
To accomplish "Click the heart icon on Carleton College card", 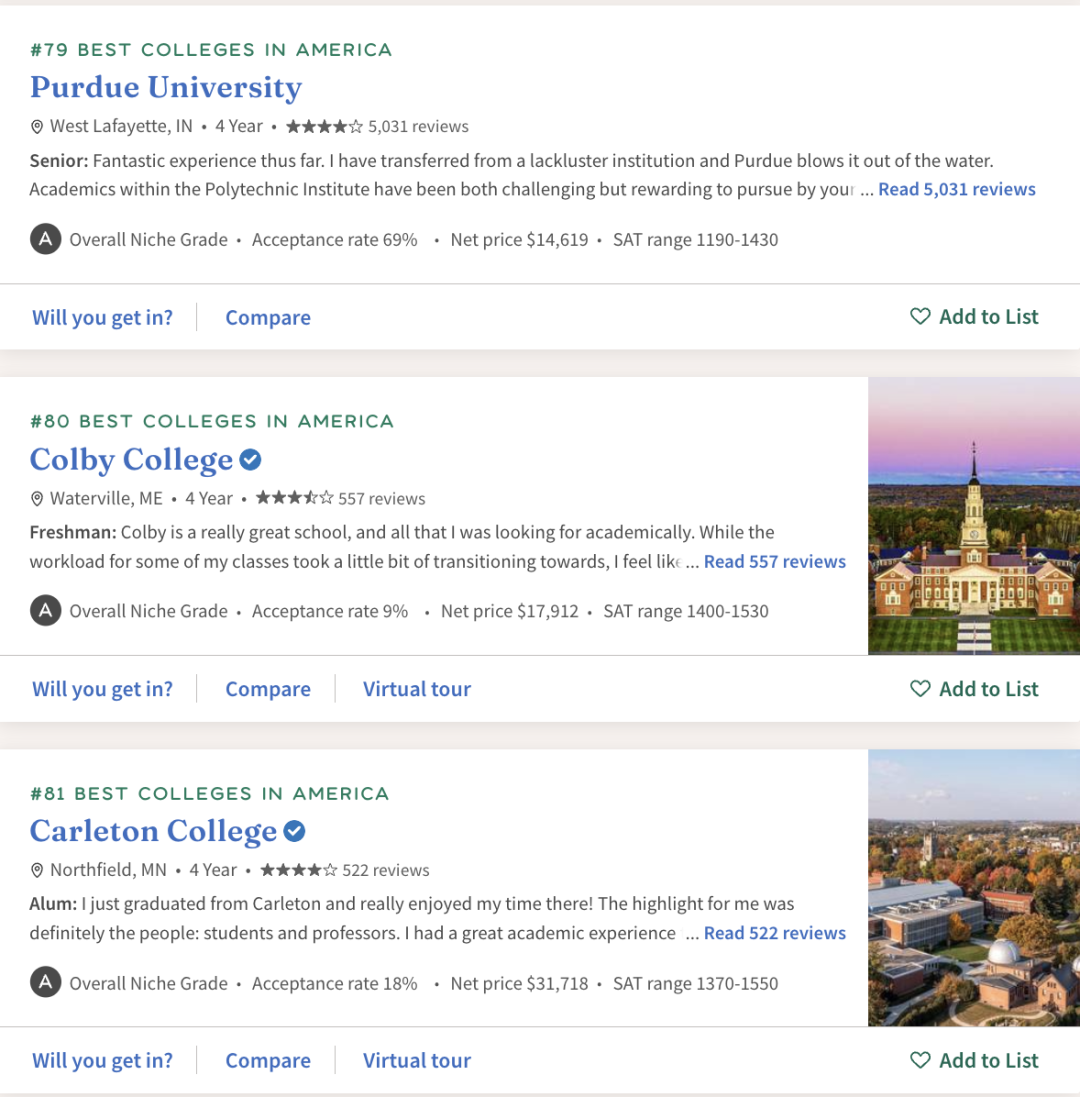I will pyautogui.click(x=920, y=1060).
